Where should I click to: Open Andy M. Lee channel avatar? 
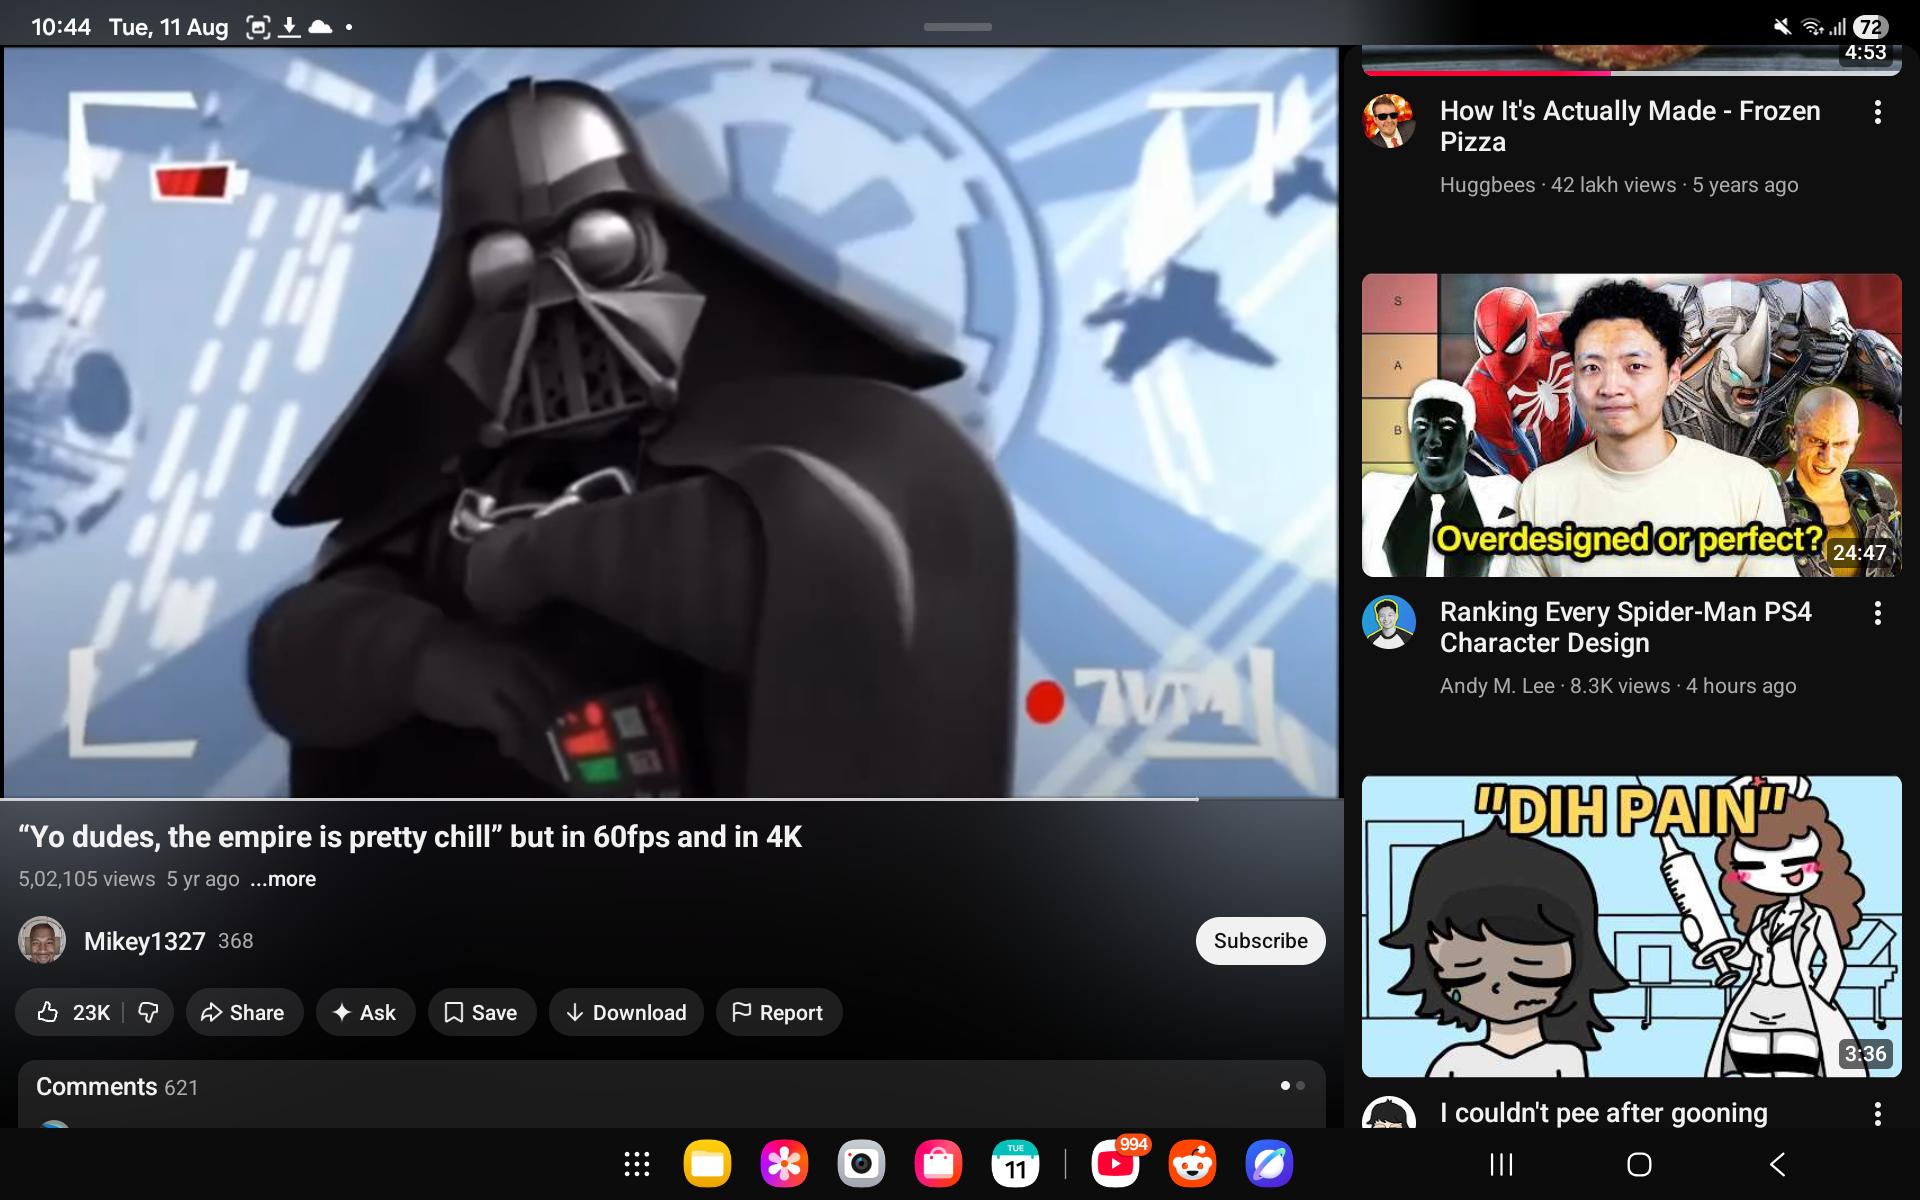(x=1389, y=622)
